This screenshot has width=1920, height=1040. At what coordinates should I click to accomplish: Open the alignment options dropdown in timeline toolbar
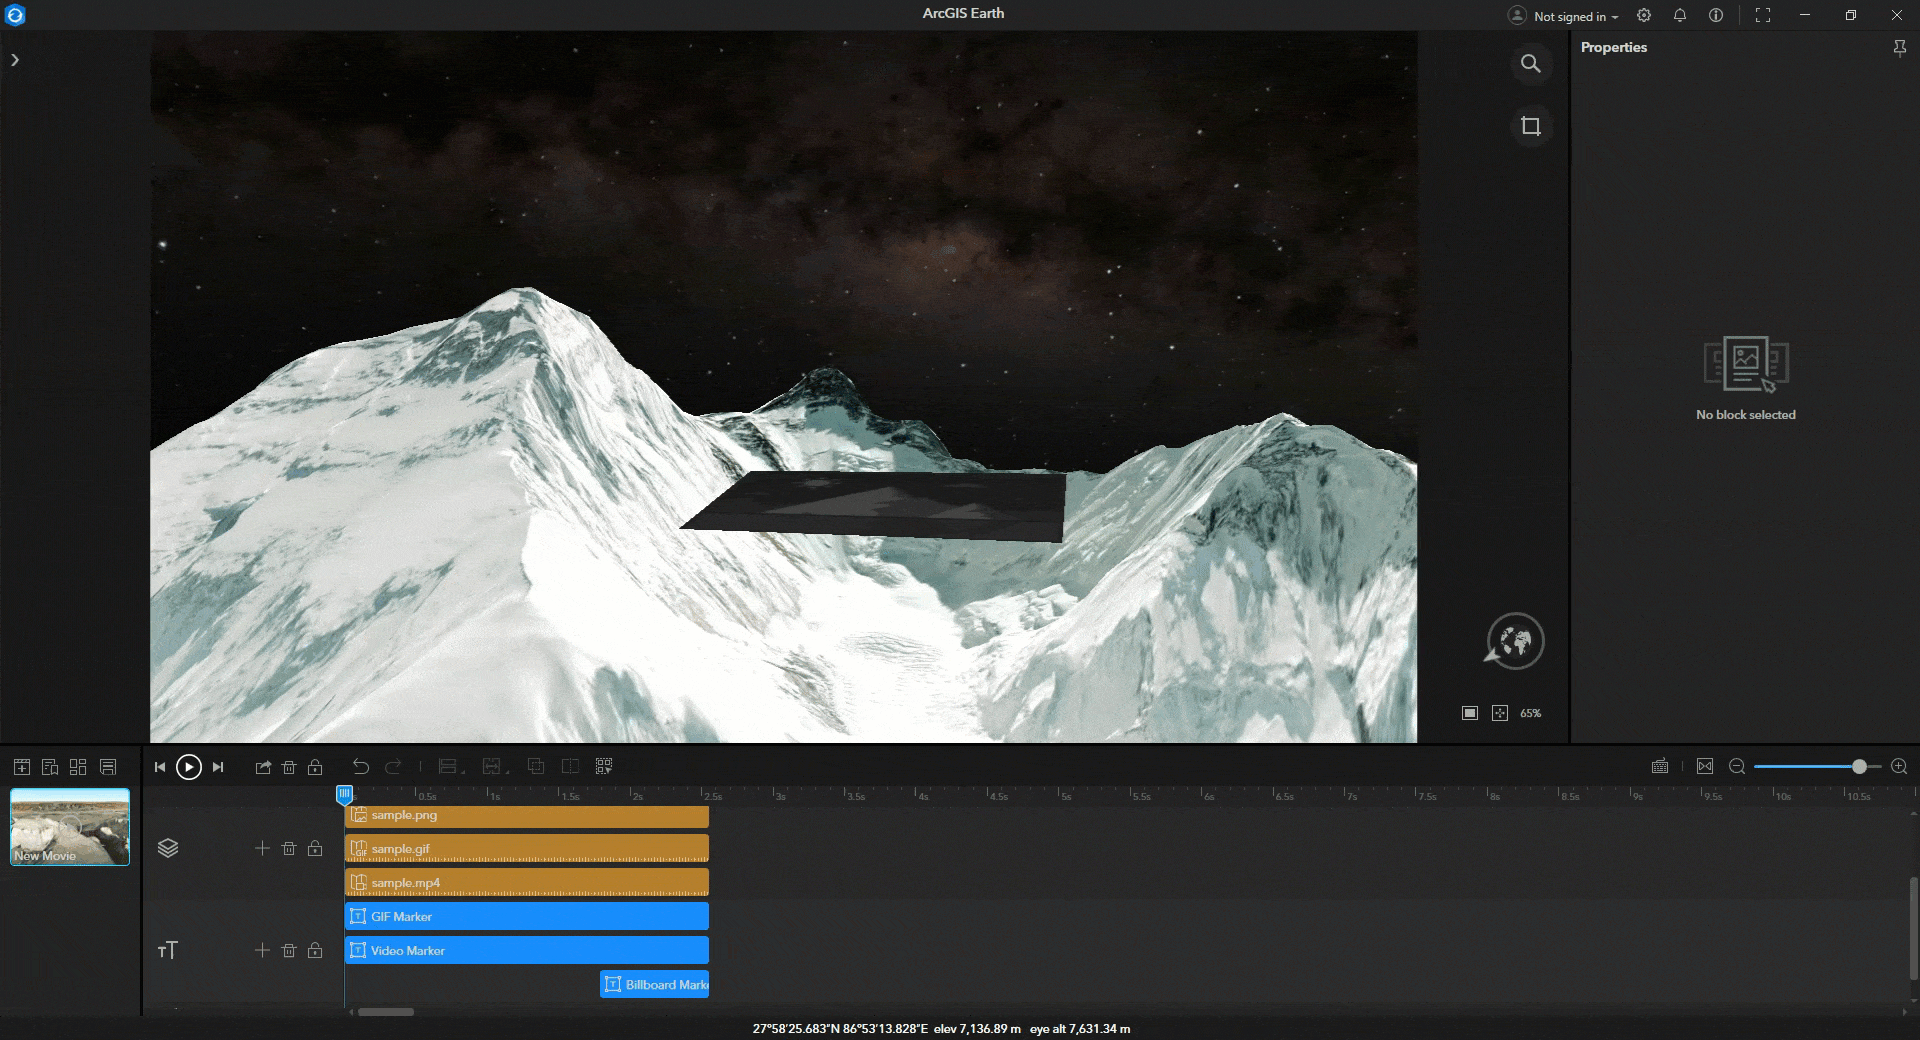pos(450,767)
